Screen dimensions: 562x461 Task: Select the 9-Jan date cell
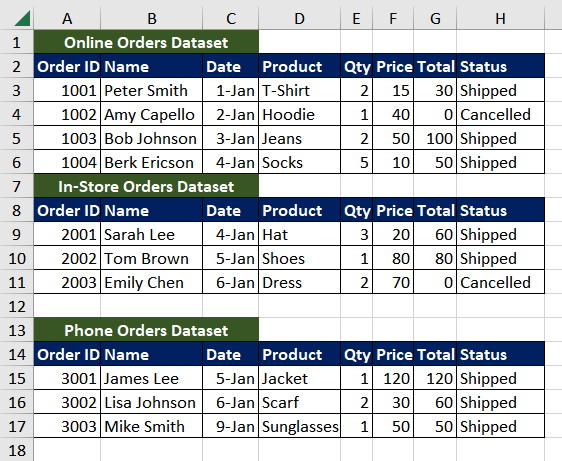[x=230, y=426]
